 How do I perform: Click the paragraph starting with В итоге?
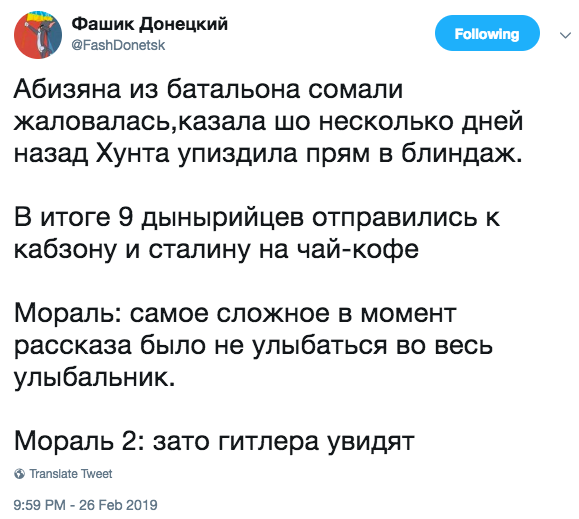[257, 233]
